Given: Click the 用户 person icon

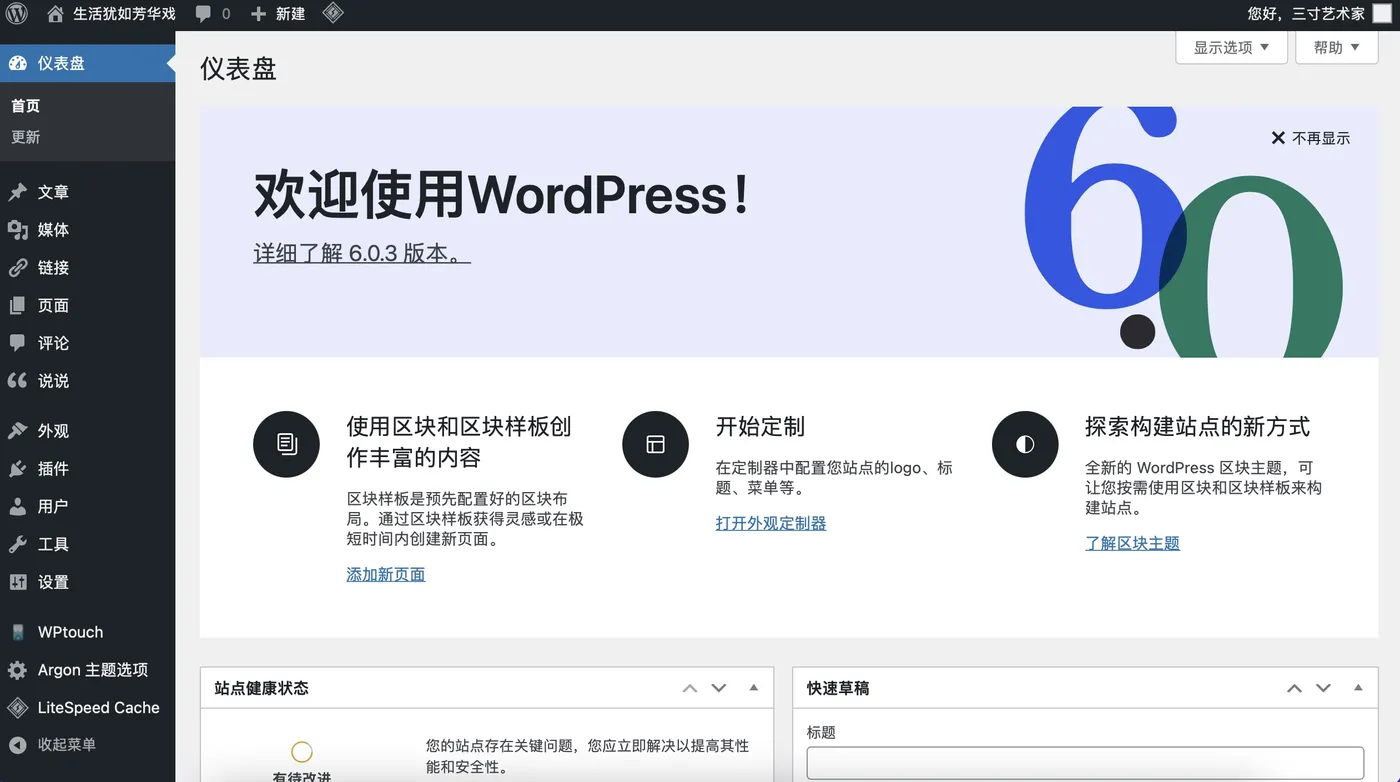Looking at the screenshot, I should pos(18,506).
